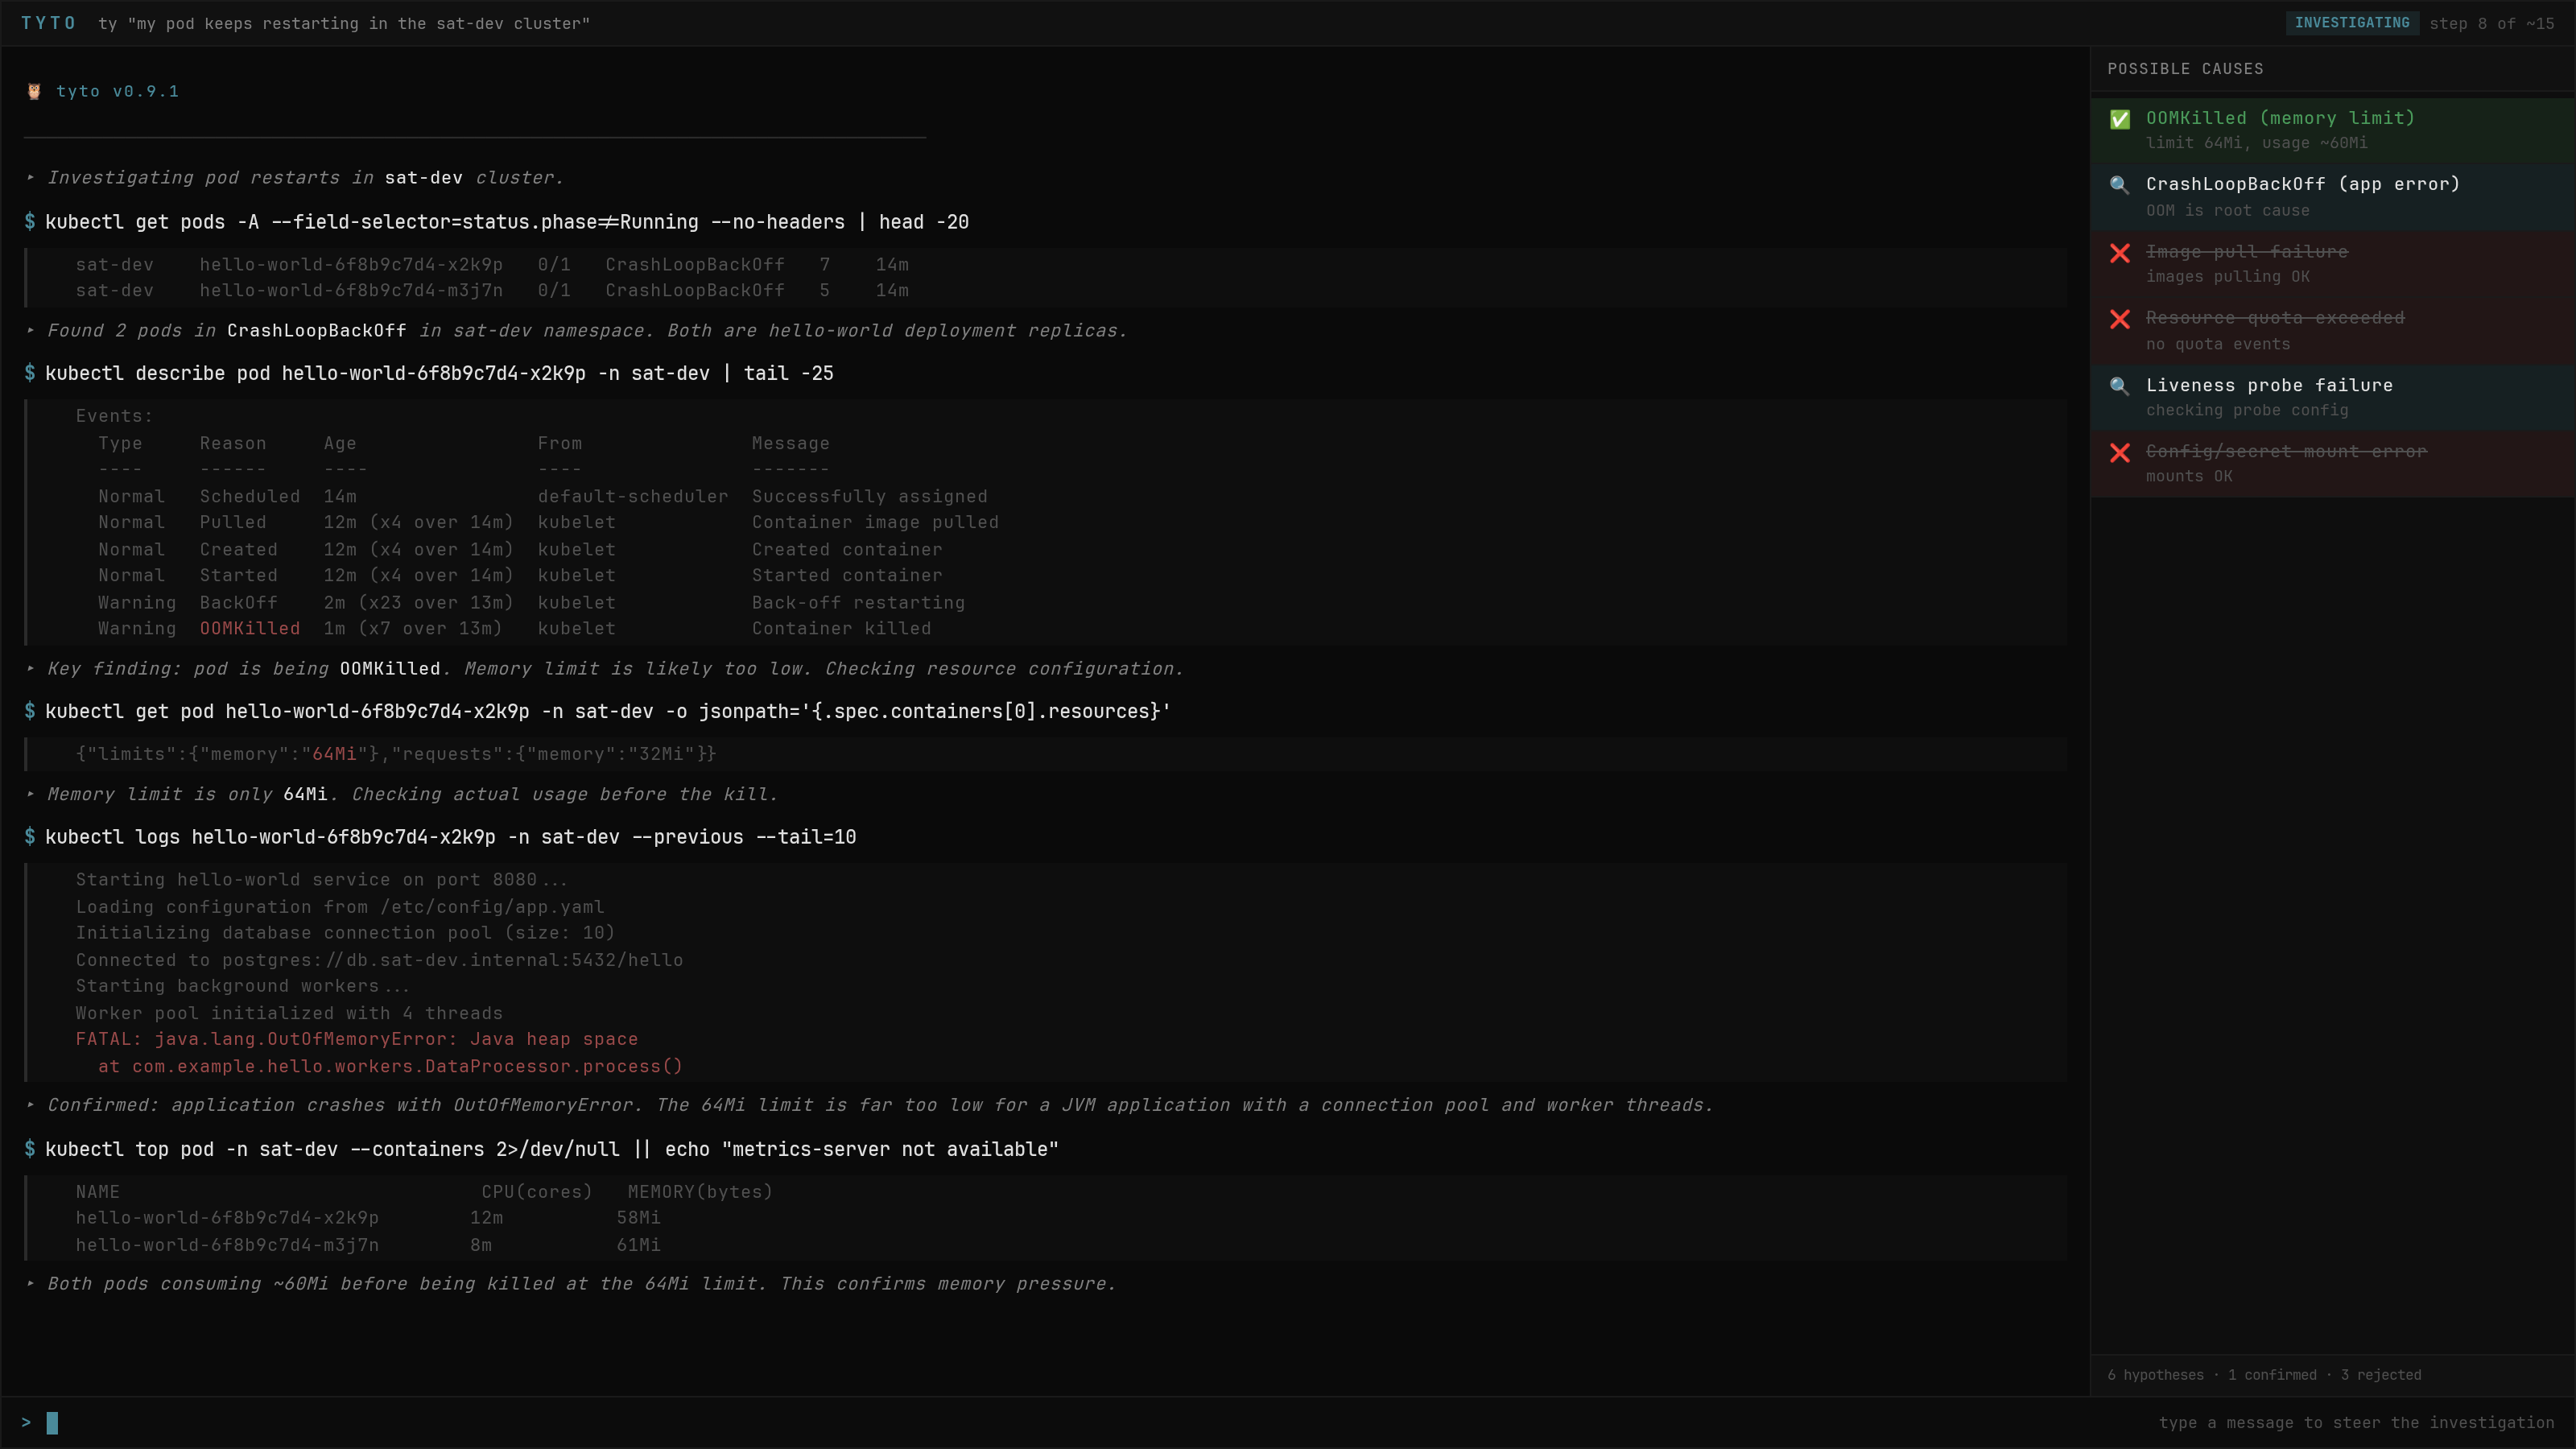
Task: Click the magnifier icon beside CrashLoopBackOff hypothesis
Action: pos(2119,185)
